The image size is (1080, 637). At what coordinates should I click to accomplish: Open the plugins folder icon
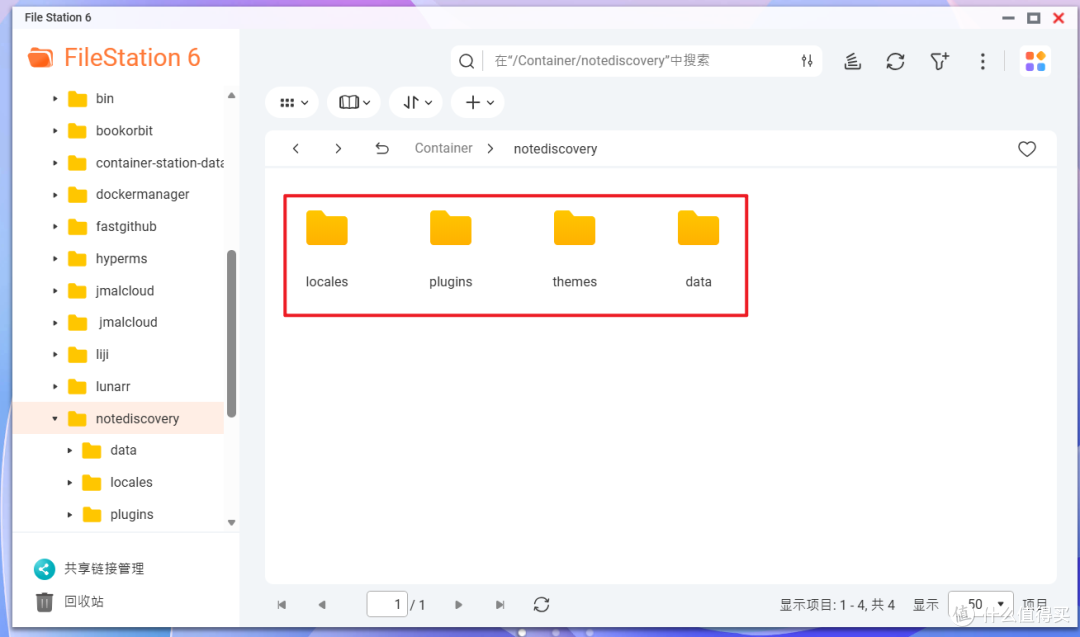[450, 228]
